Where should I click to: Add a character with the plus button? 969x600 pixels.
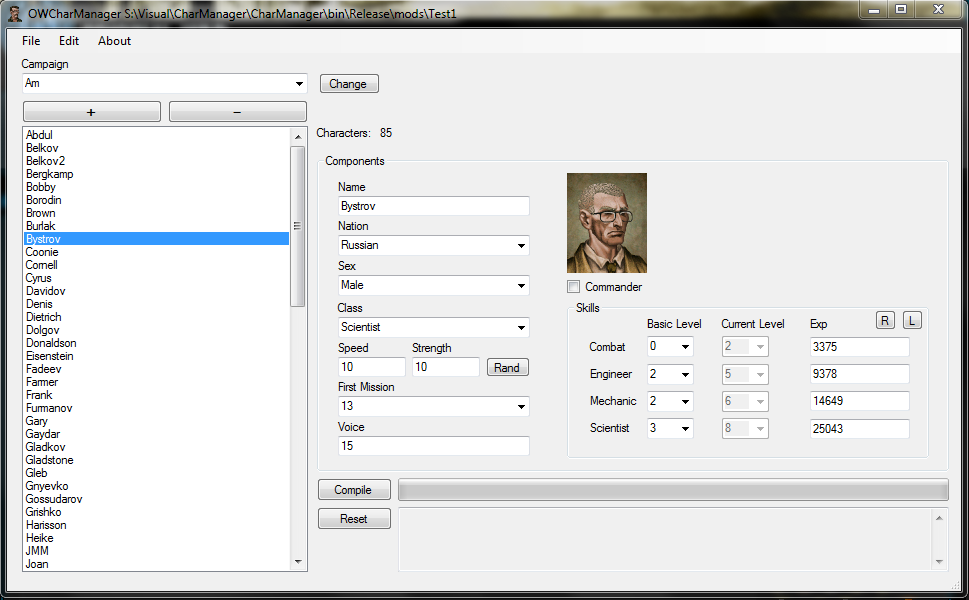point(91,112)
